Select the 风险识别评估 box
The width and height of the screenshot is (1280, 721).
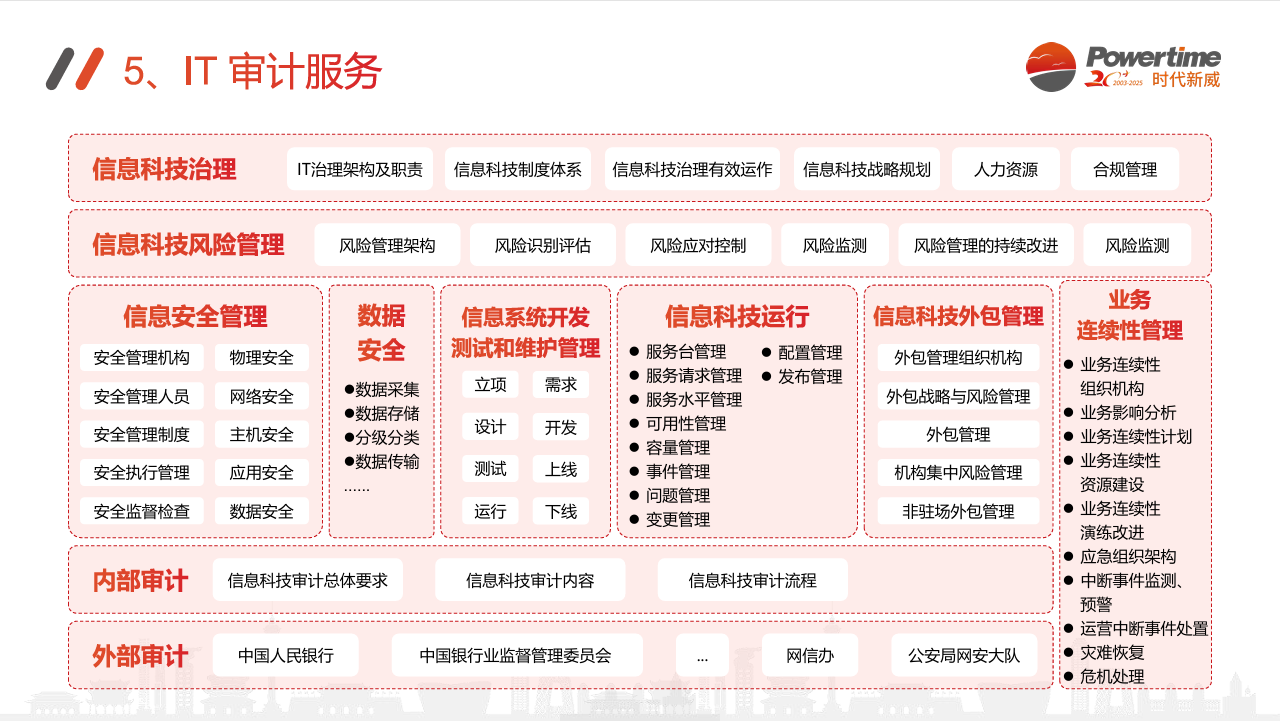[x=542, y=245]
